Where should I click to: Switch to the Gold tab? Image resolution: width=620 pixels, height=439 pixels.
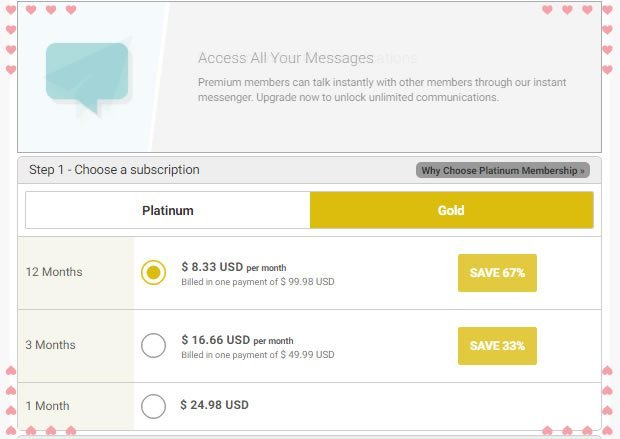(x=452, y=210)
